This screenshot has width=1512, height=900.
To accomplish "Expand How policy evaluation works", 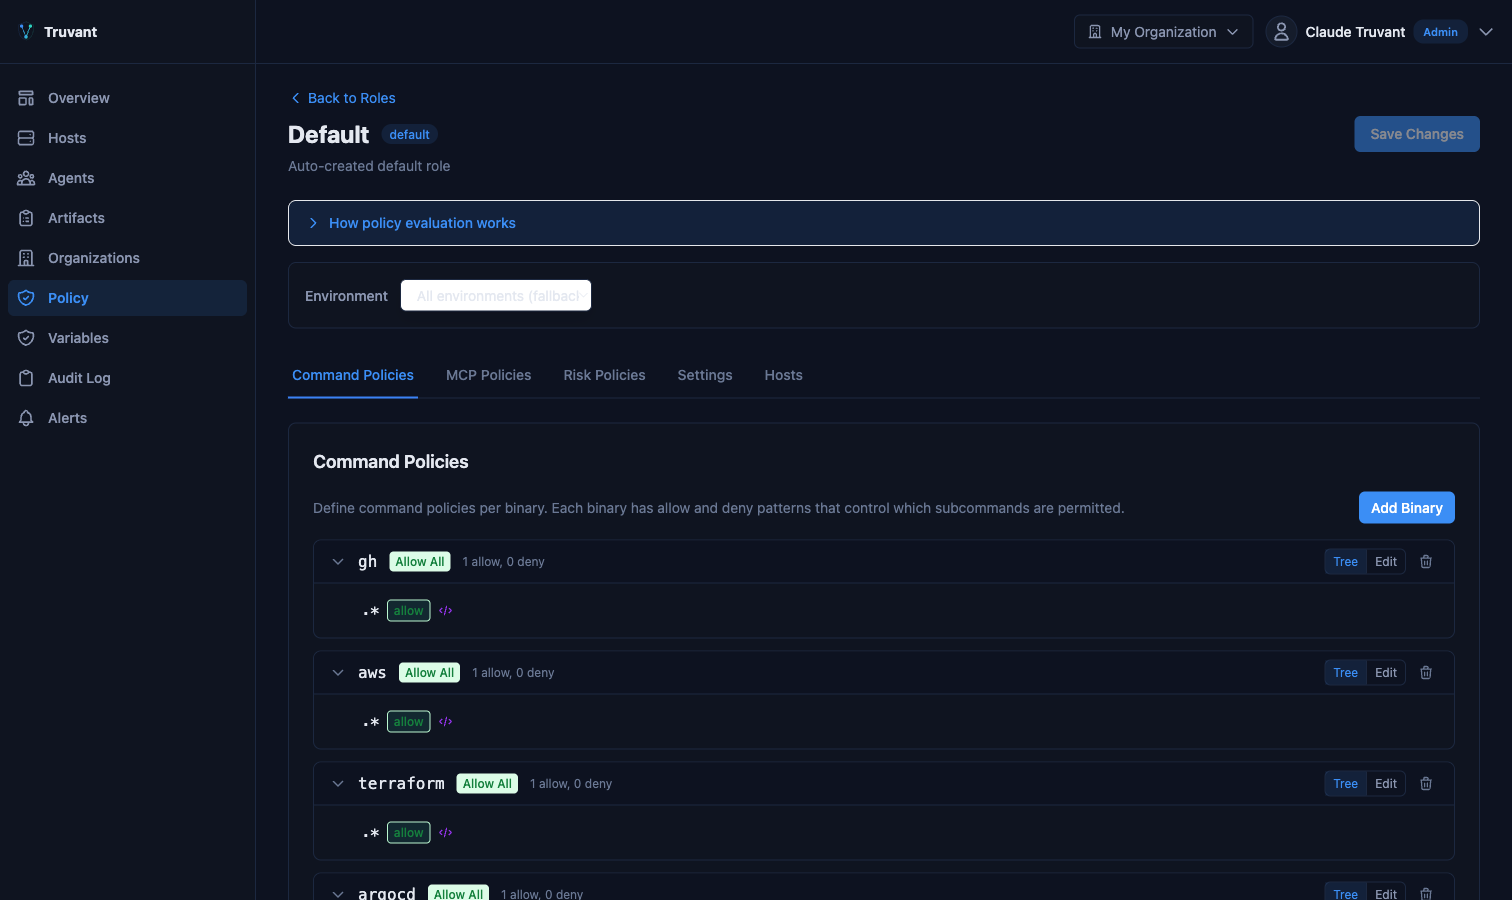I will pyautogui.click(x=883, y=223).
